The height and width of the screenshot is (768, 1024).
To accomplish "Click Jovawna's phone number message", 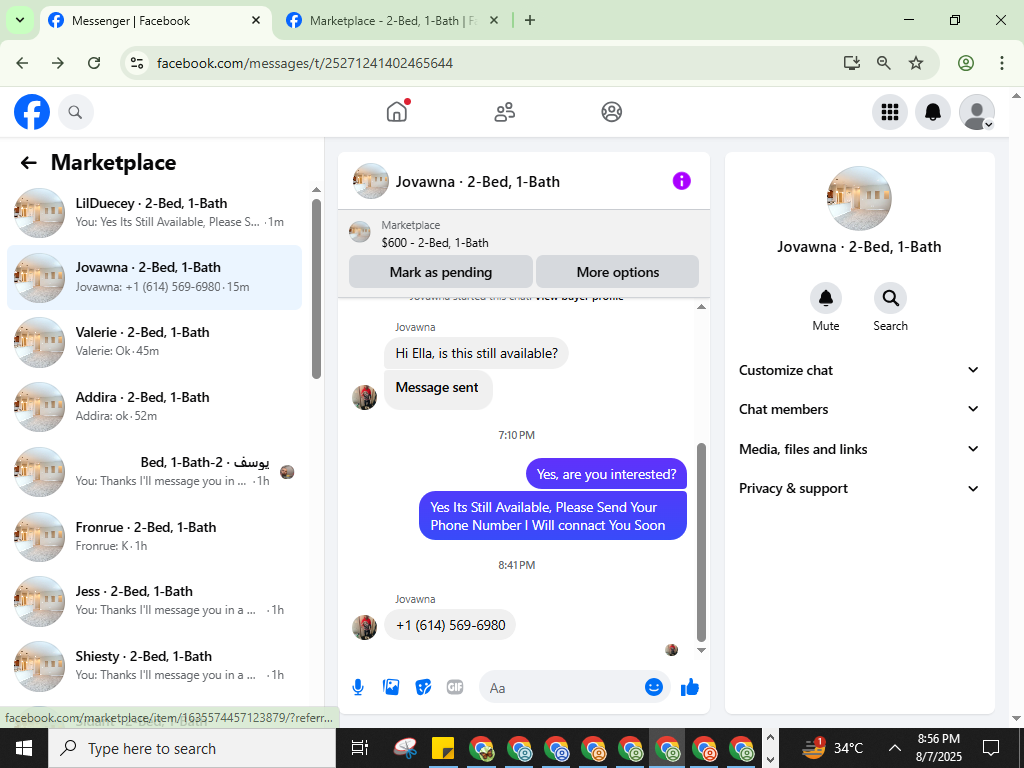I will 450,625.
